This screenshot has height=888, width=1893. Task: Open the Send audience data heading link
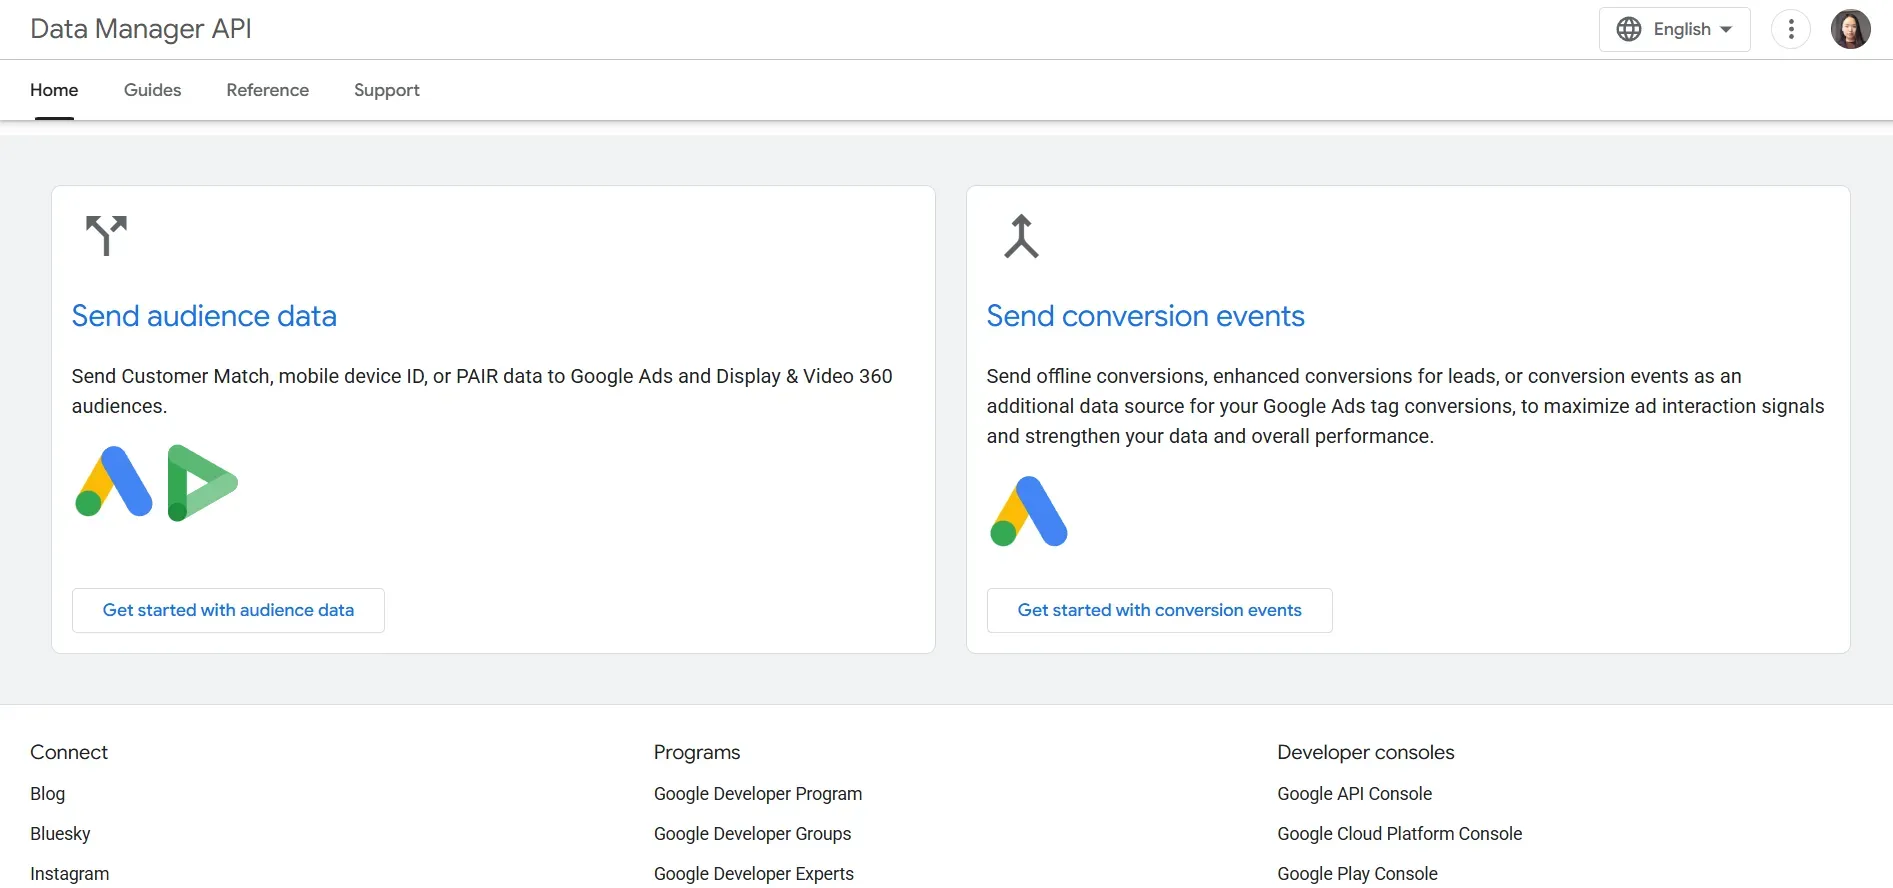tap(204, 316)
